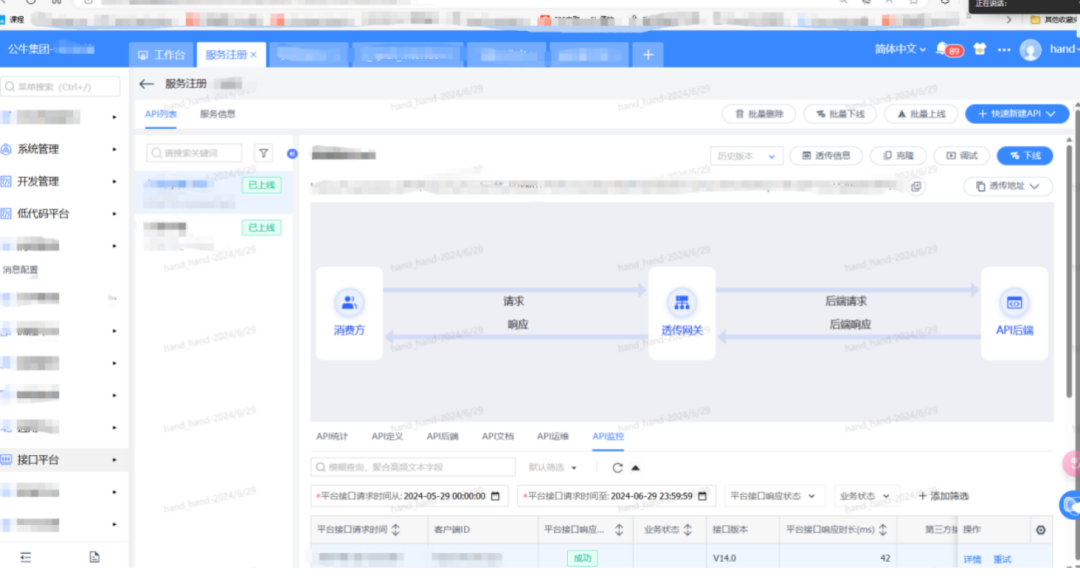Open the notification bell with 89 badge
The width and height of the screenshot is (1080, 581).
[x=942, y=50]
